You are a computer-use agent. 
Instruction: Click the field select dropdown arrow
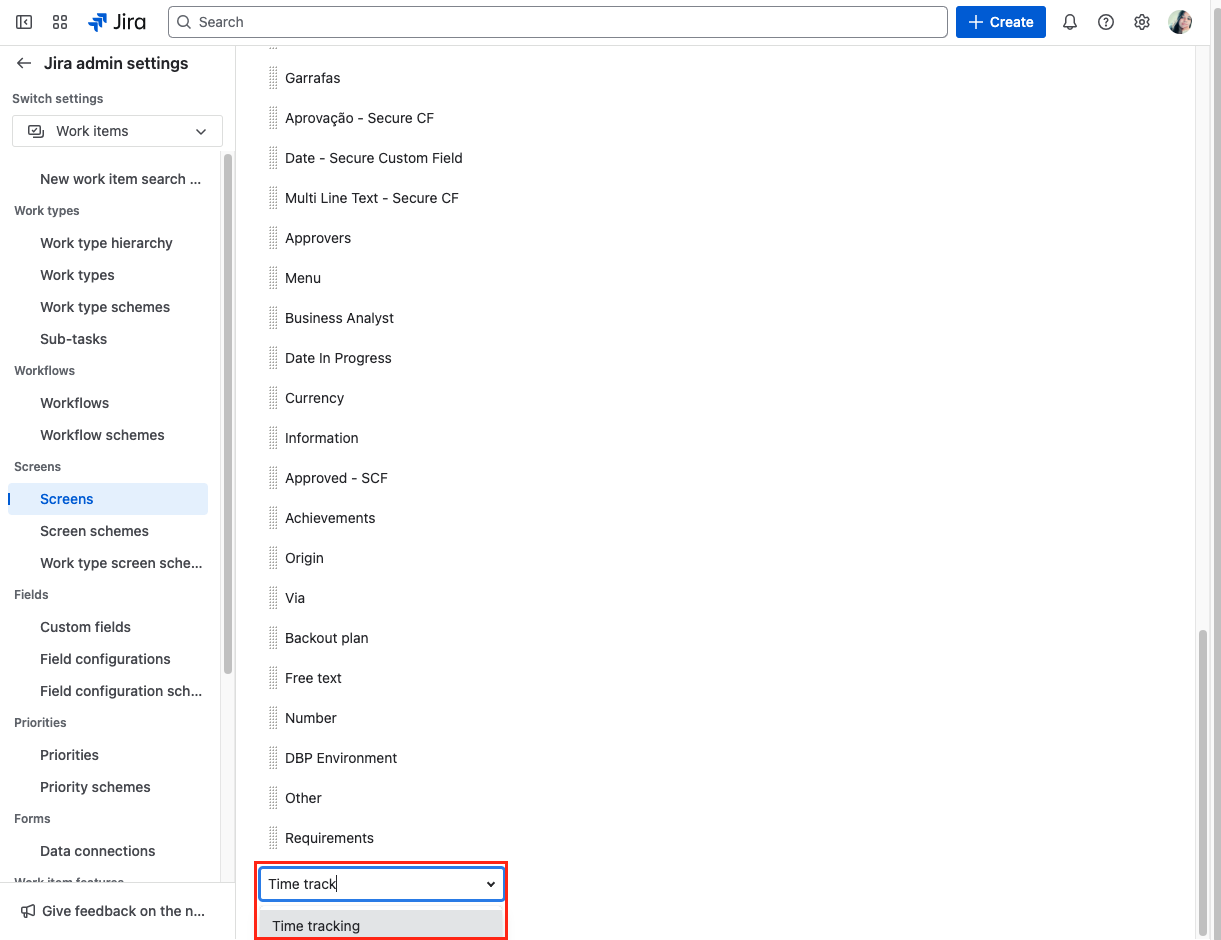click(491, 884)
